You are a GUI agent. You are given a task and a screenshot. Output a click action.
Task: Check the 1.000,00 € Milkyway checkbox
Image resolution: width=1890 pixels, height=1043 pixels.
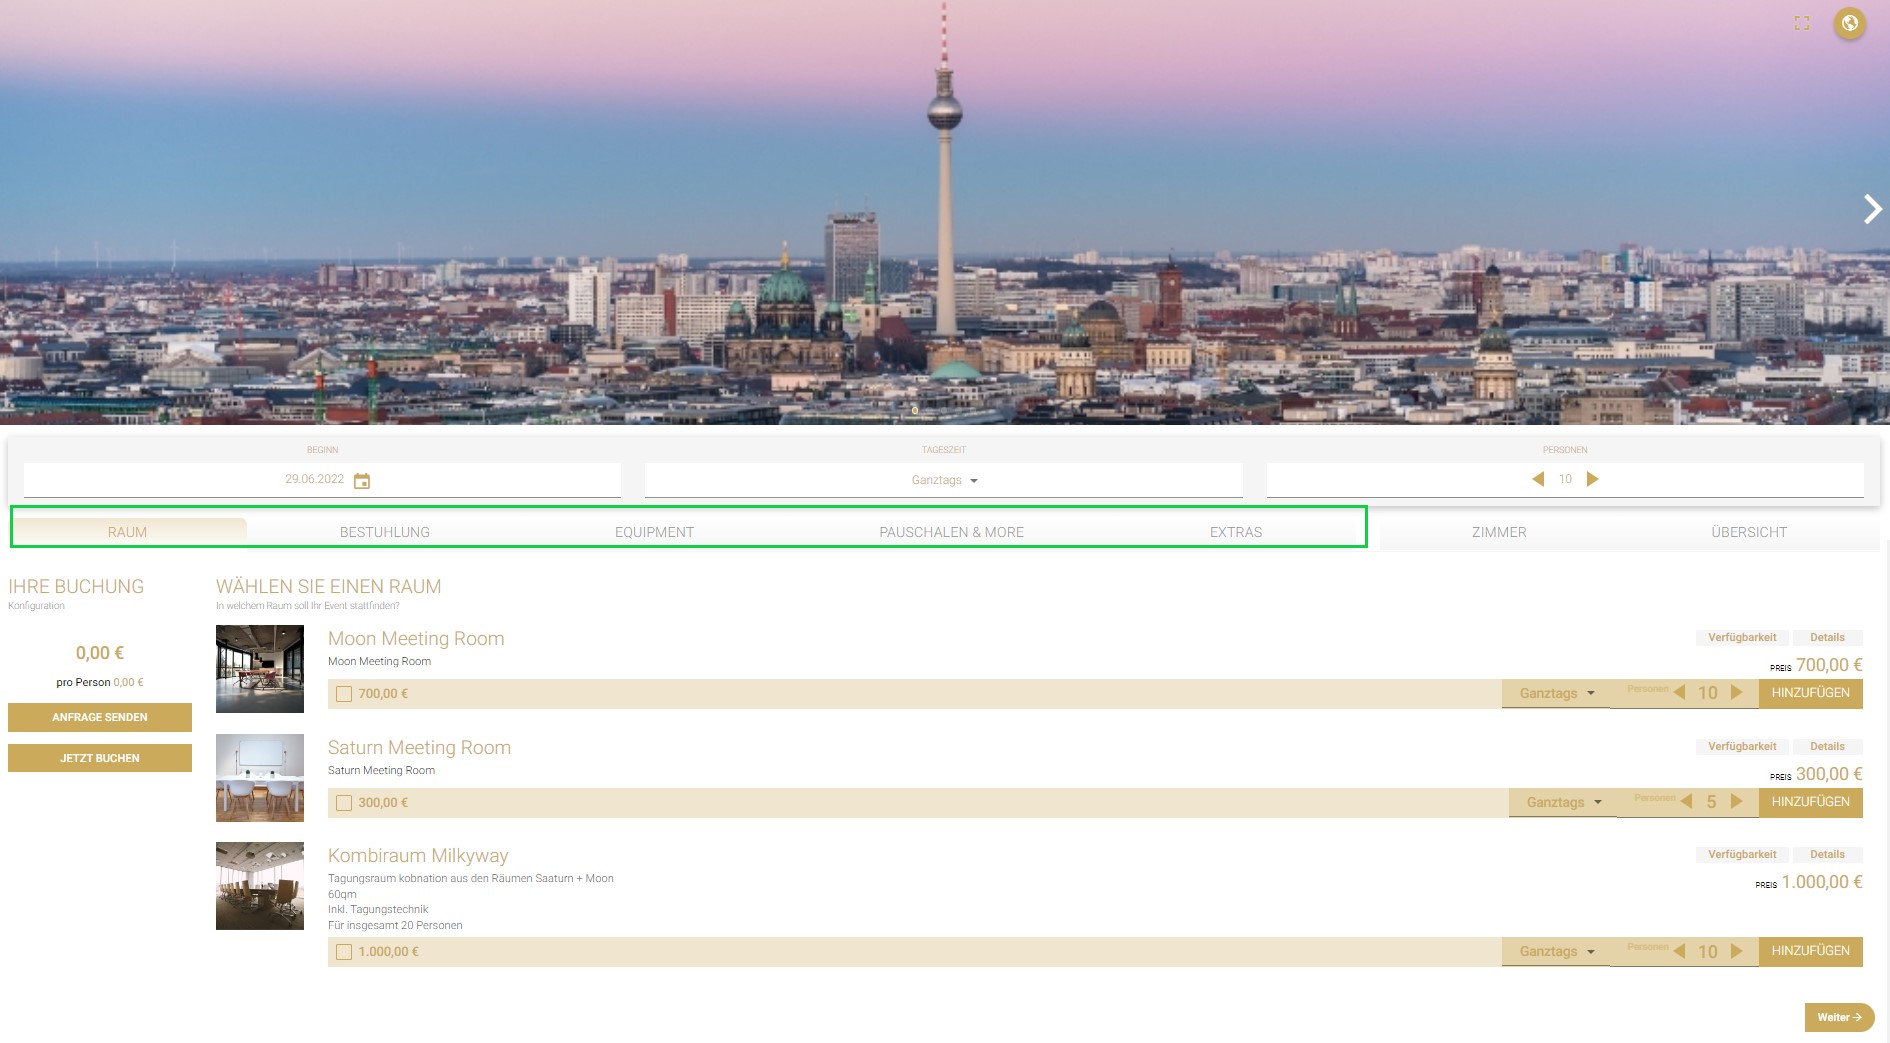coord(344,952)
